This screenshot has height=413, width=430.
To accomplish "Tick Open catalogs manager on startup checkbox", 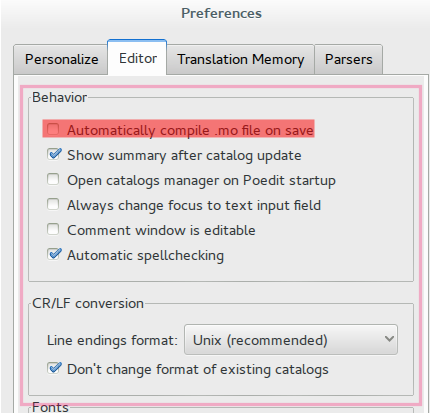I will point(53,179).
